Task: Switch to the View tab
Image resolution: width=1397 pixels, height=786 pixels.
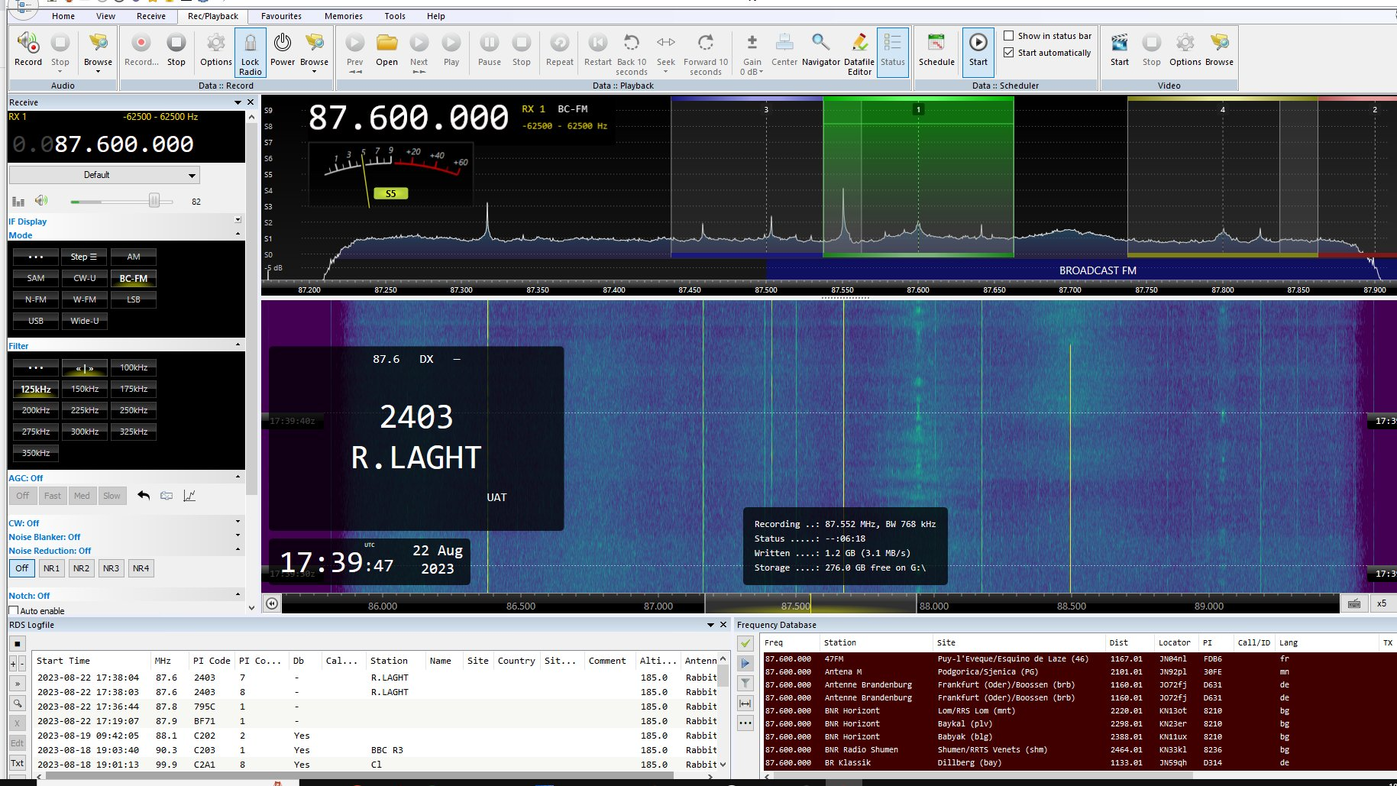Action: coord(105,16)
